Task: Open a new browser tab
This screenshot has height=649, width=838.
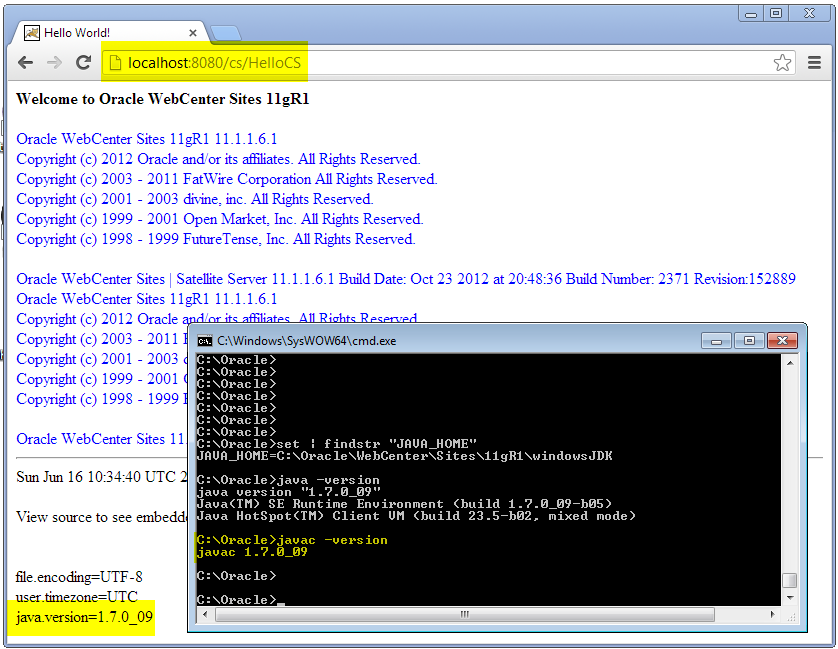Action: pyautogui.click(x=226, y=33)
